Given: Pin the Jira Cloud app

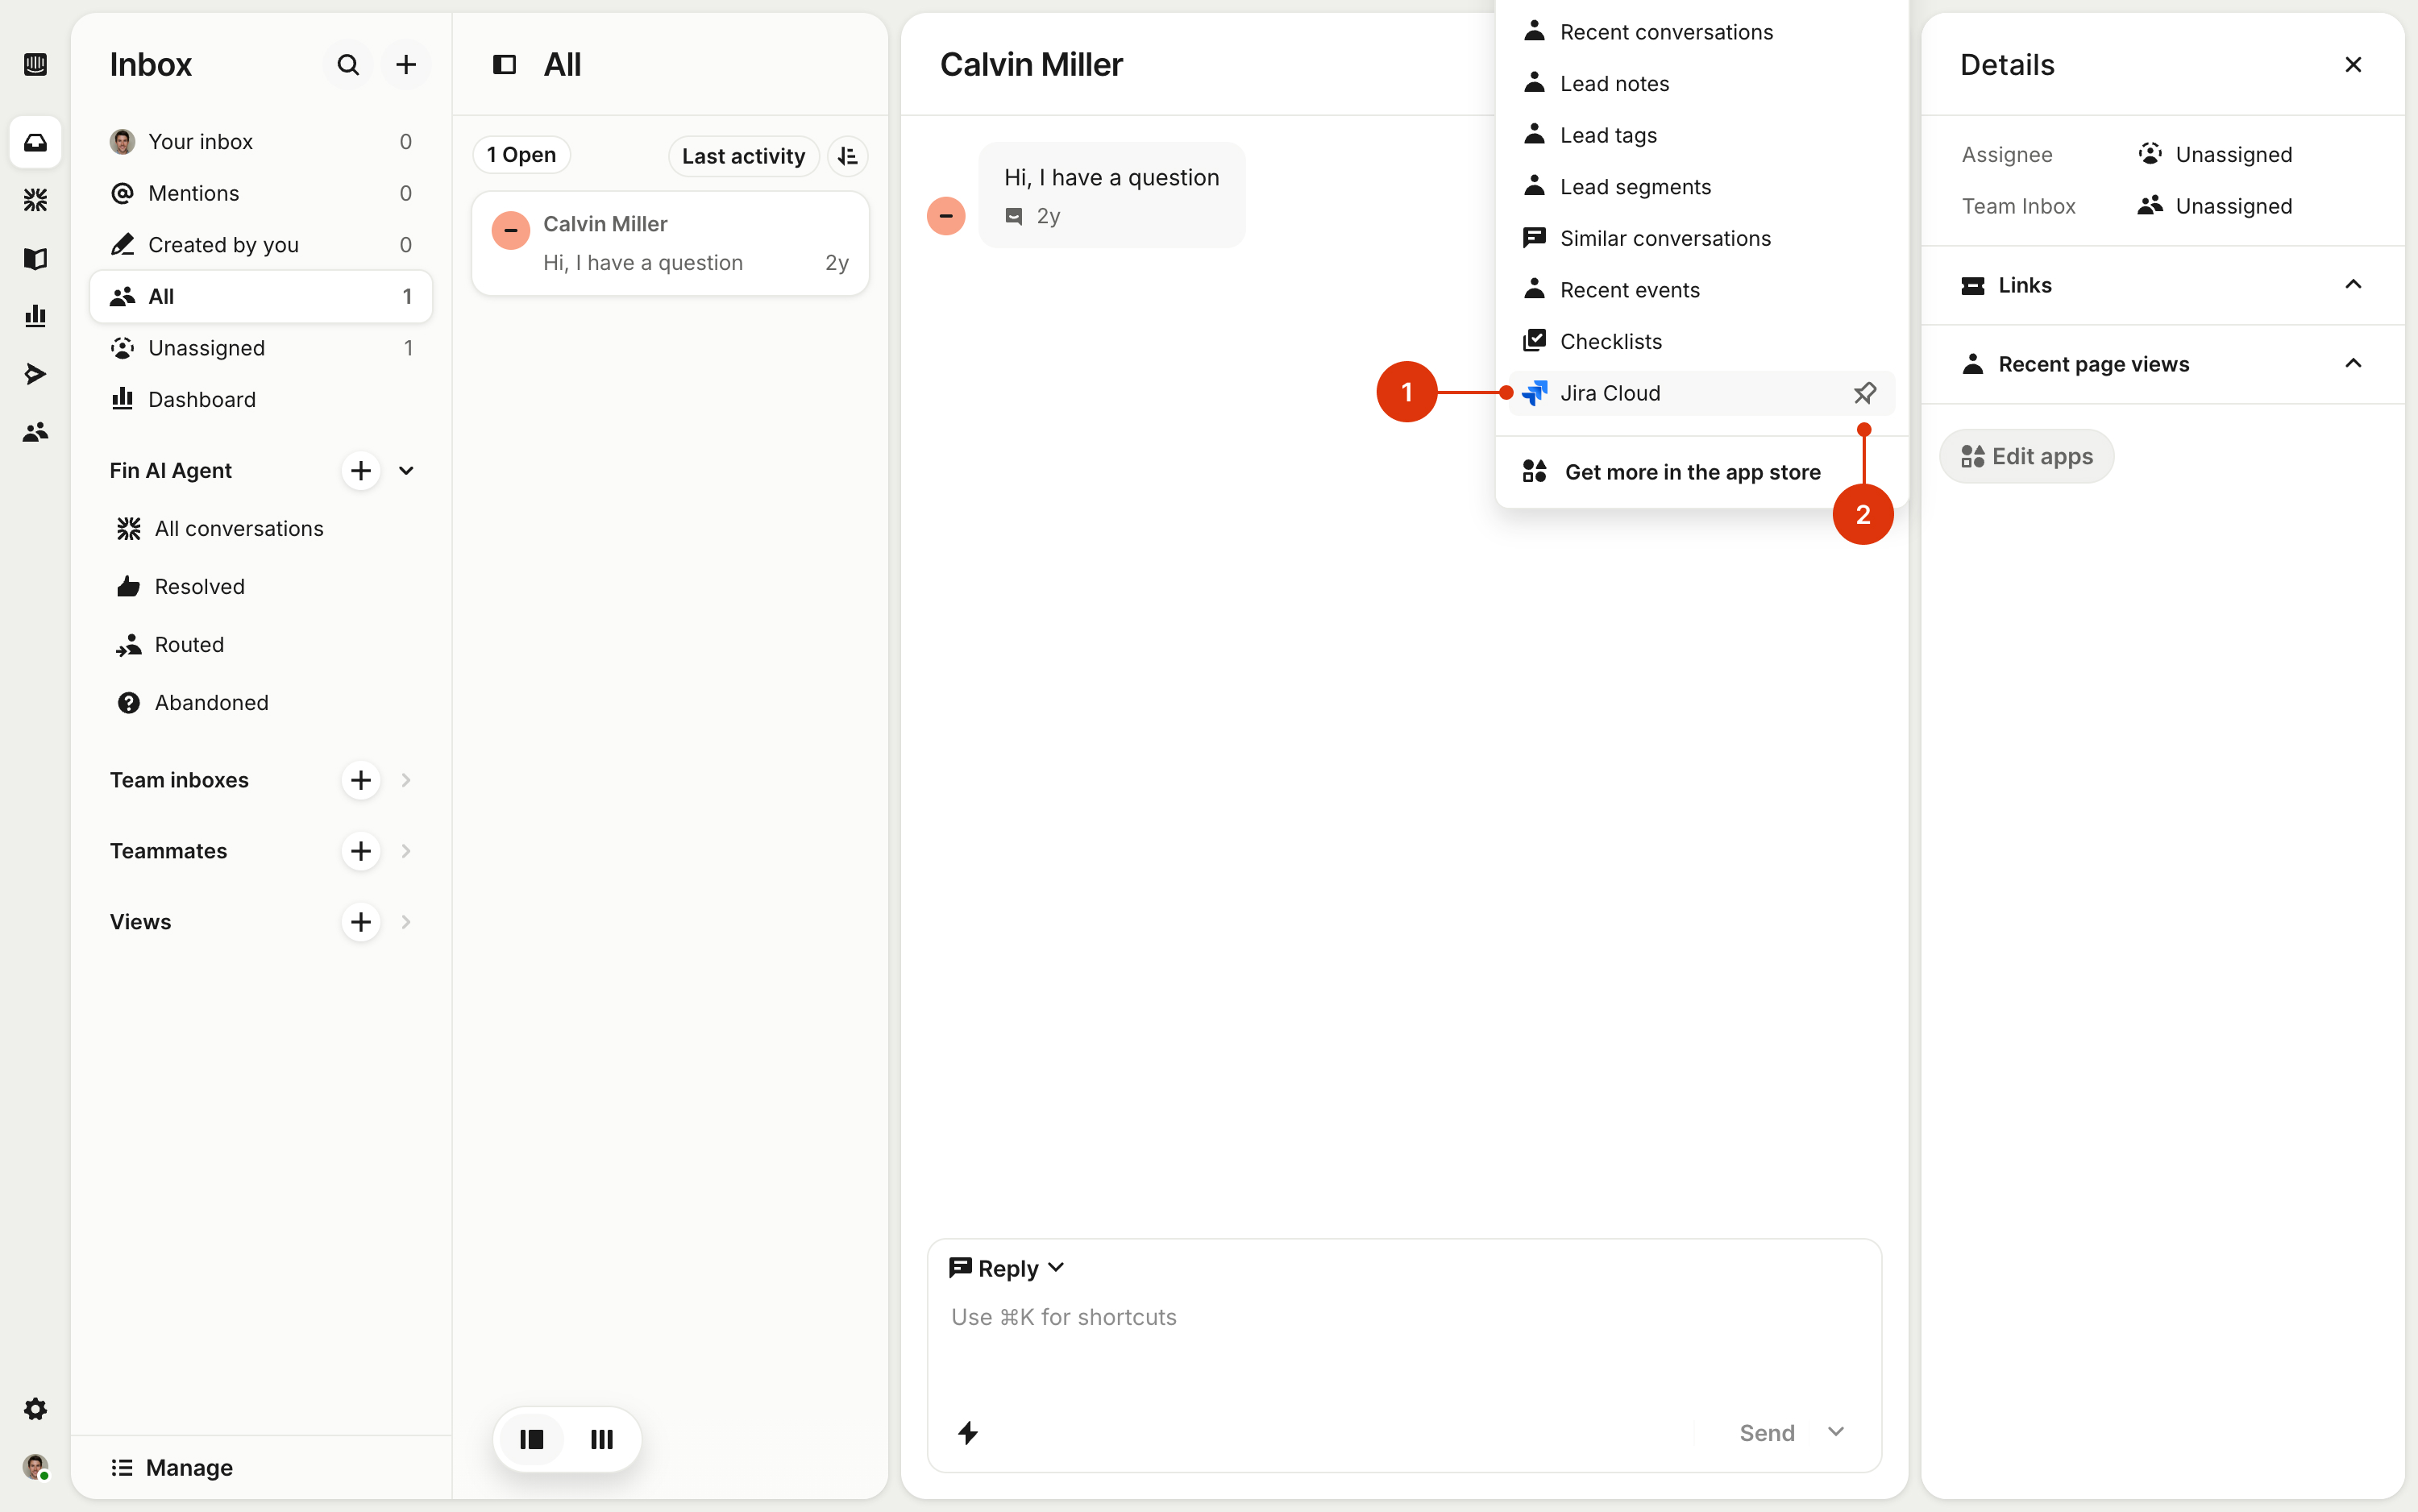Looking at the screenshot, I should pos(1864,393).
